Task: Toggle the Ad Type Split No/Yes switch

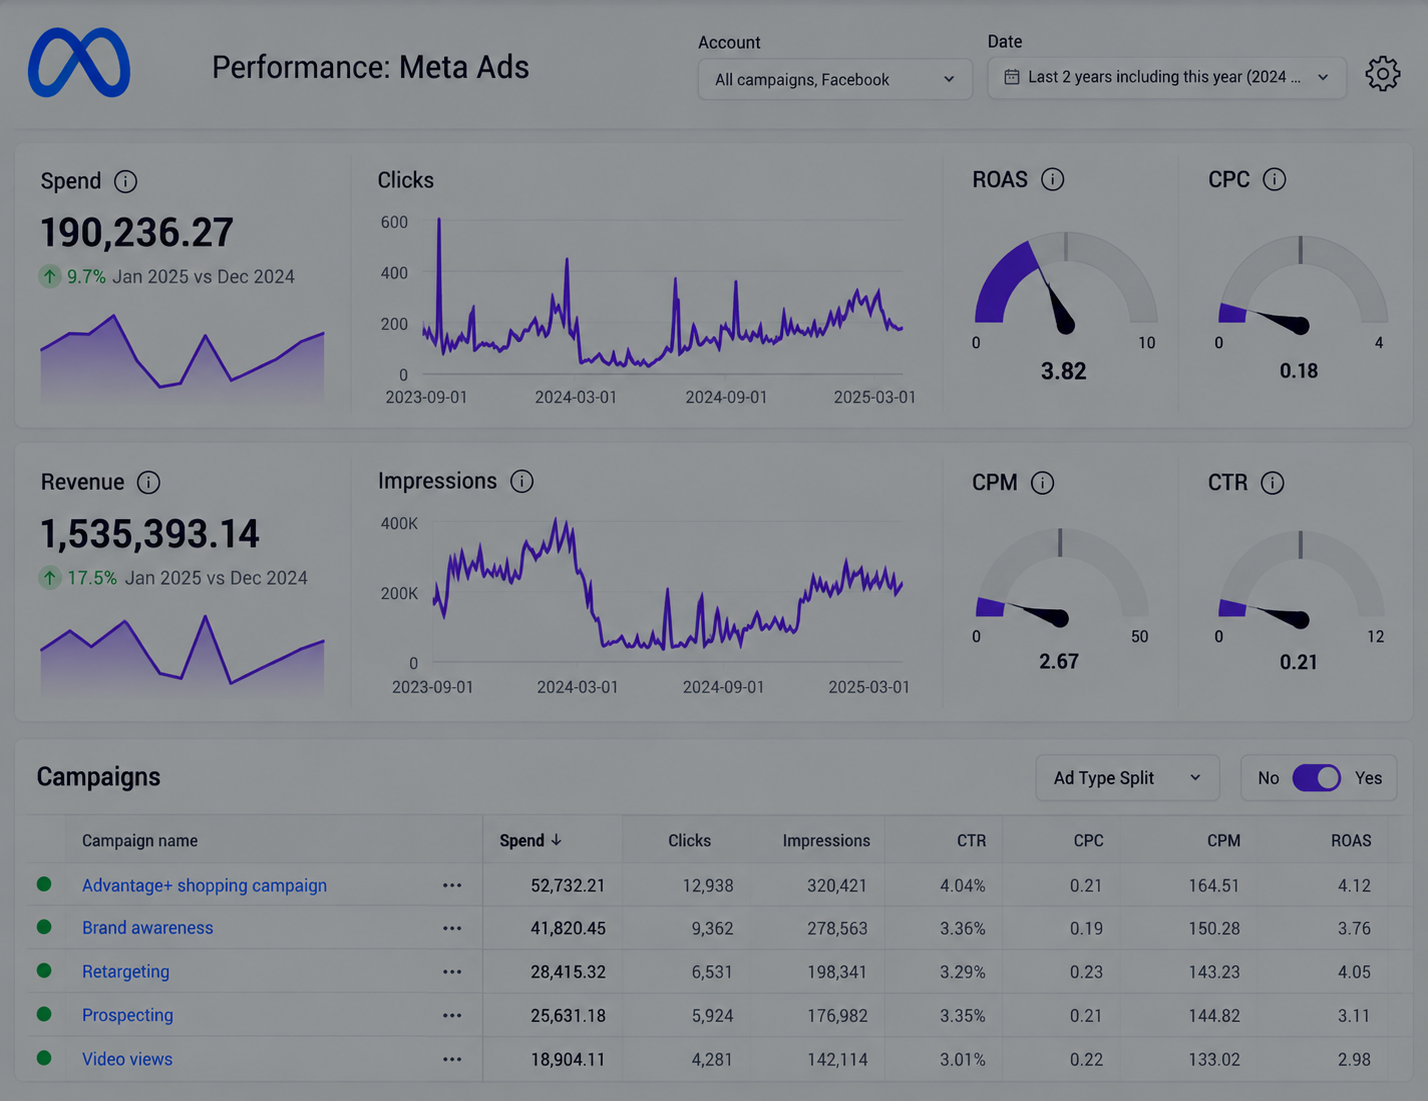Action: tap(1316, 778)
